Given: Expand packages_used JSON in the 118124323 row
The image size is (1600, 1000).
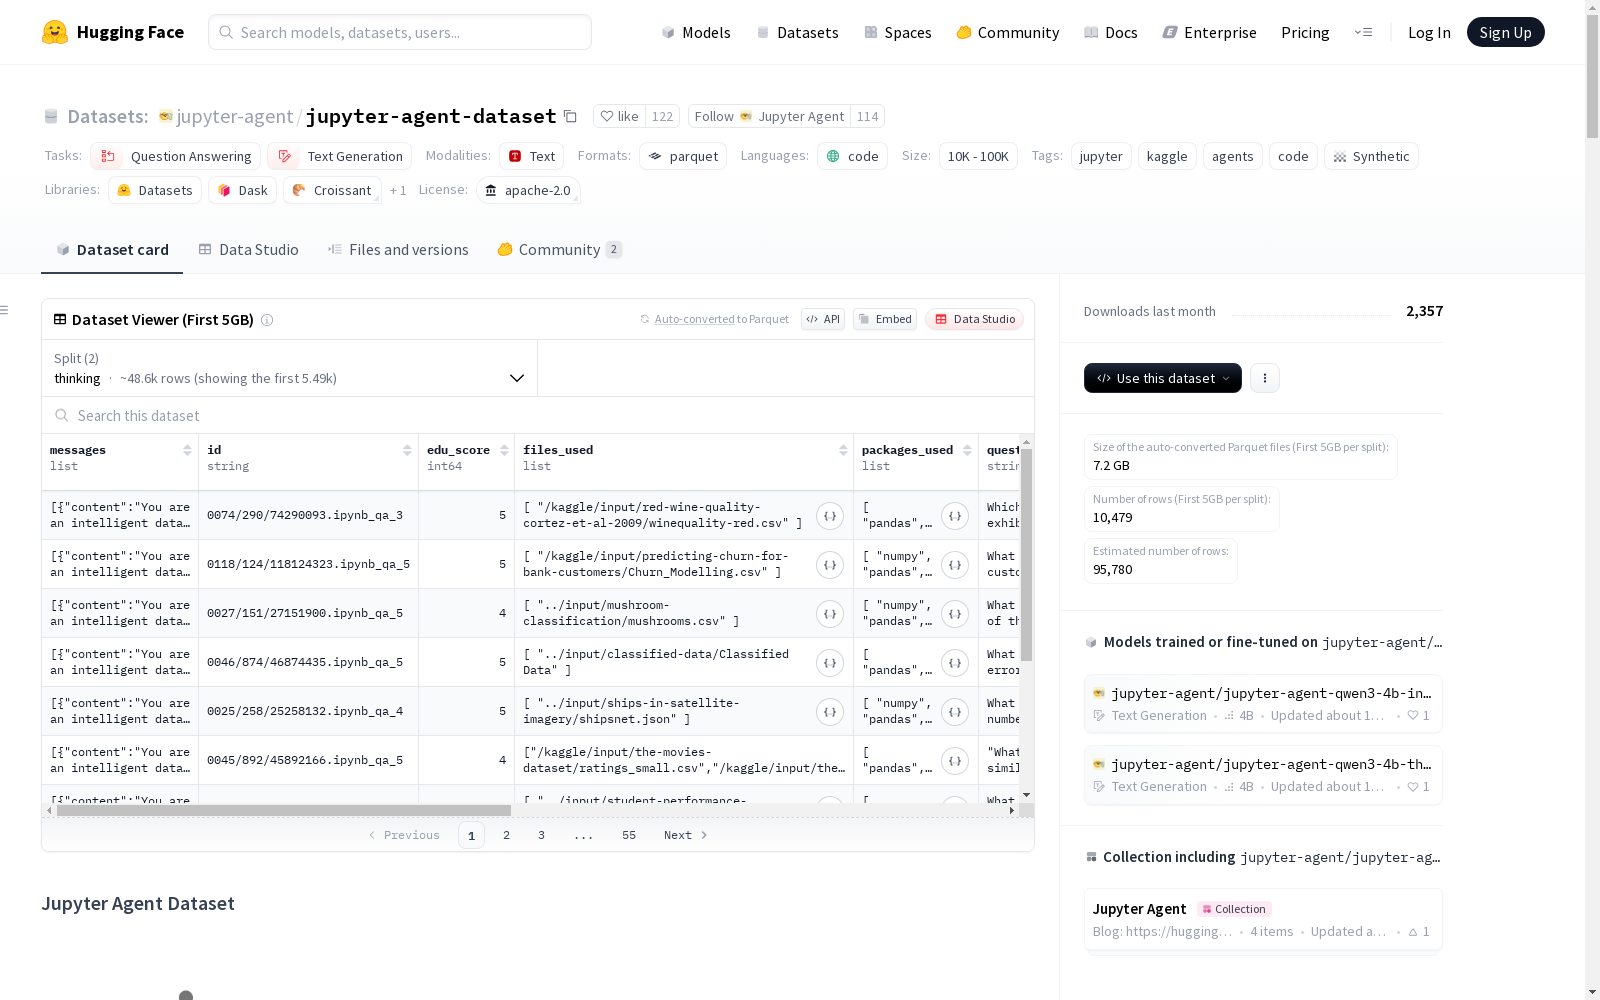Looking at the screenshot, I should click(x=955, y=565).
